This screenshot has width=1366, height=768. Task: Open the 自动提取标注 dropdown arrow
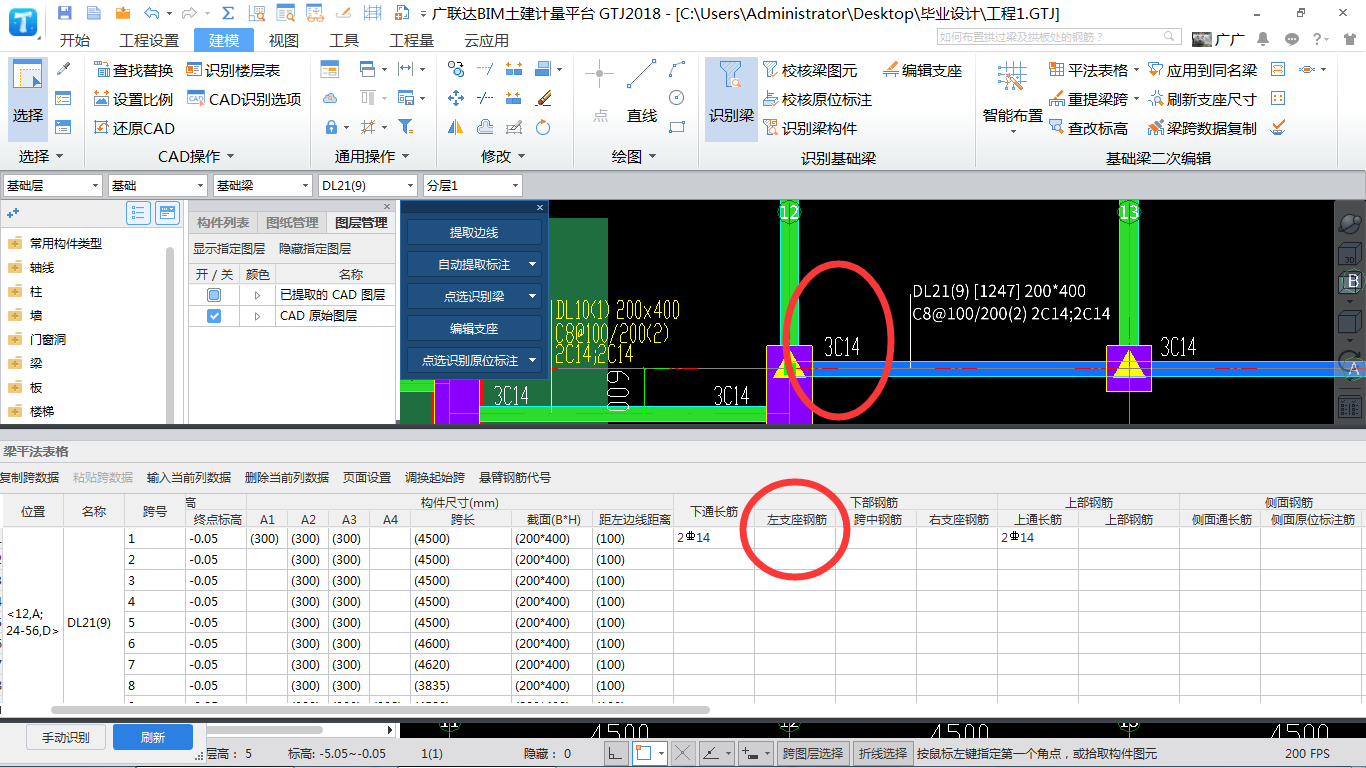click(532, 265)
